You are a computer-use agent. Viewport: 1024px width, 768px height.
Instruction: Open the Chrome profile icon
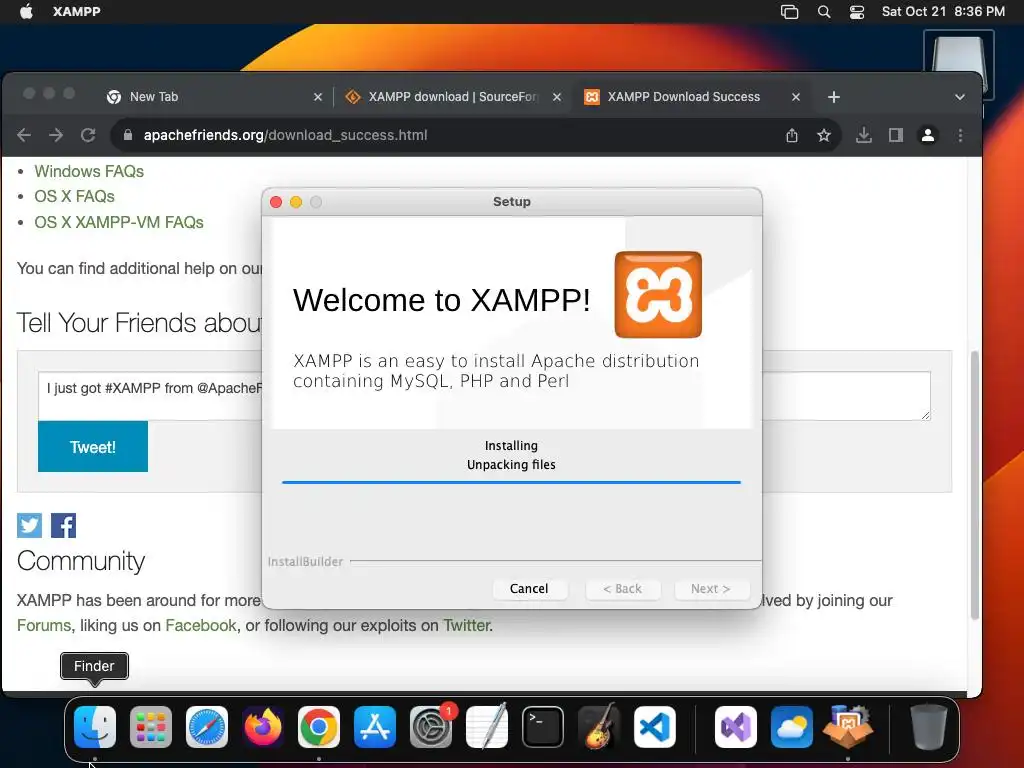click(x=927, y=135)
